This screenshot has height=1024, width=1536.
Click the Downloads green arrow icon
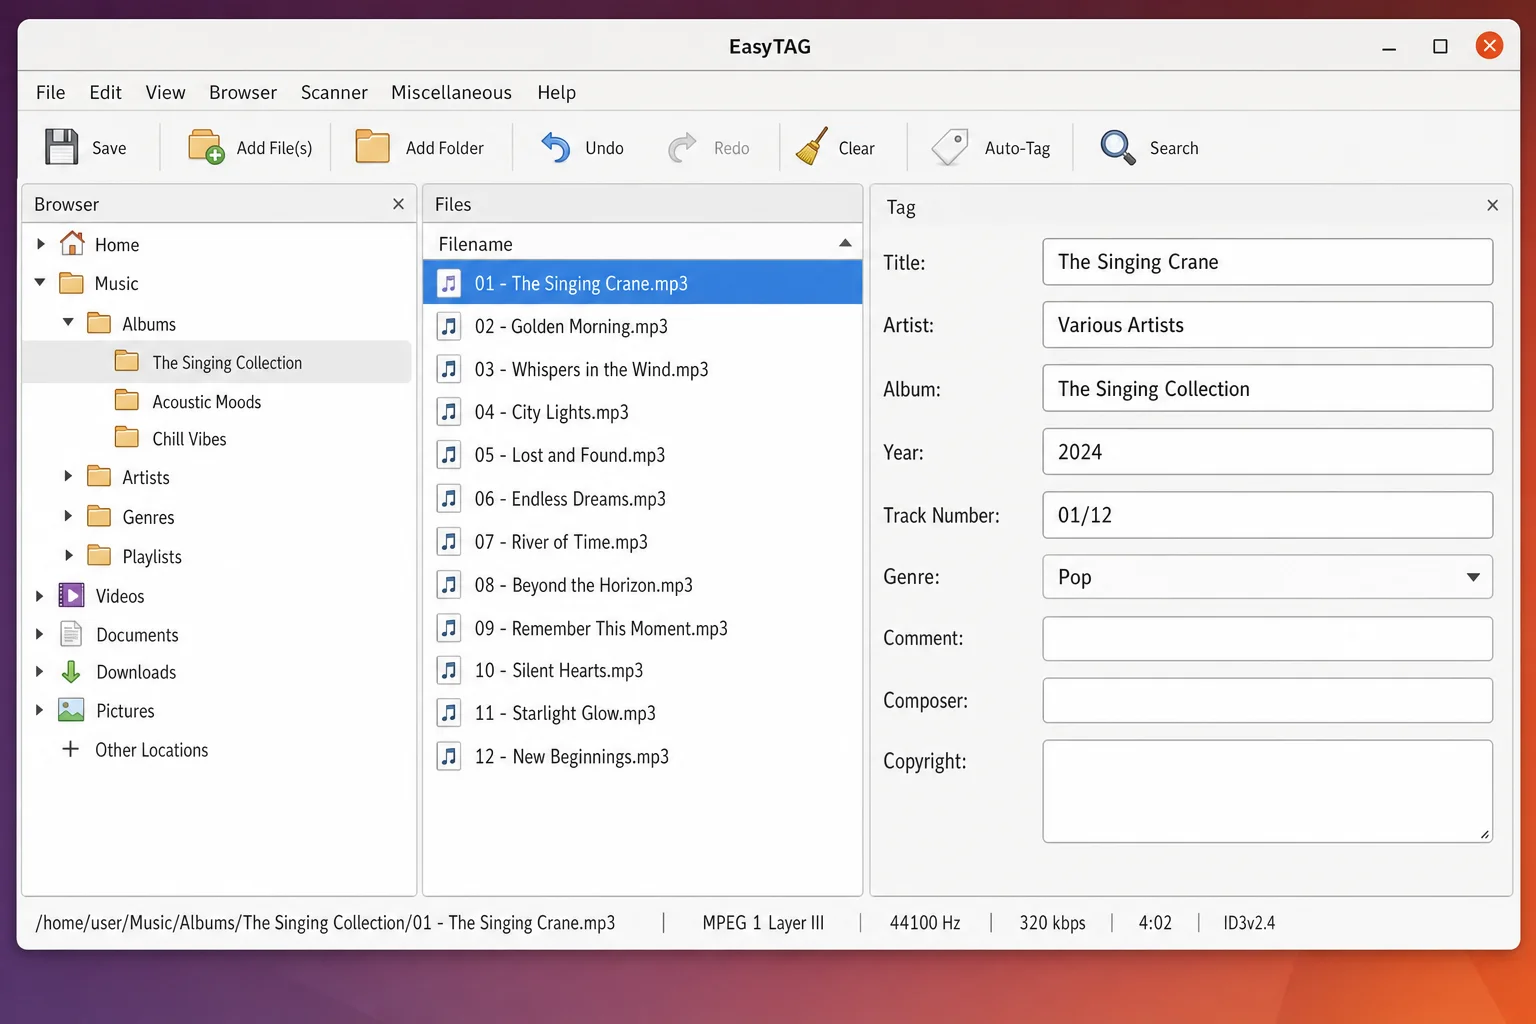pos(71,672)
